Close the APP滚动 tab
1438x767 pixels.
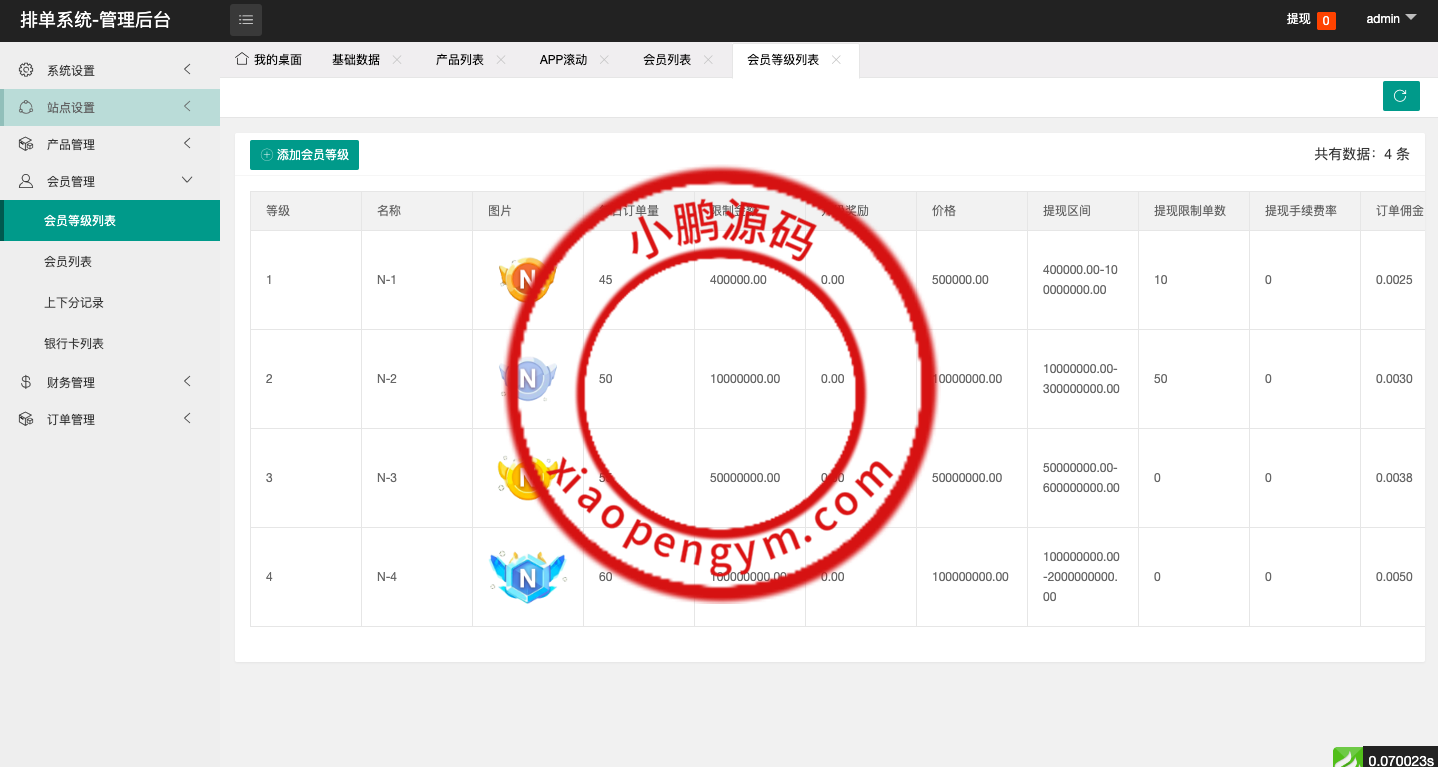click(604, 60)
